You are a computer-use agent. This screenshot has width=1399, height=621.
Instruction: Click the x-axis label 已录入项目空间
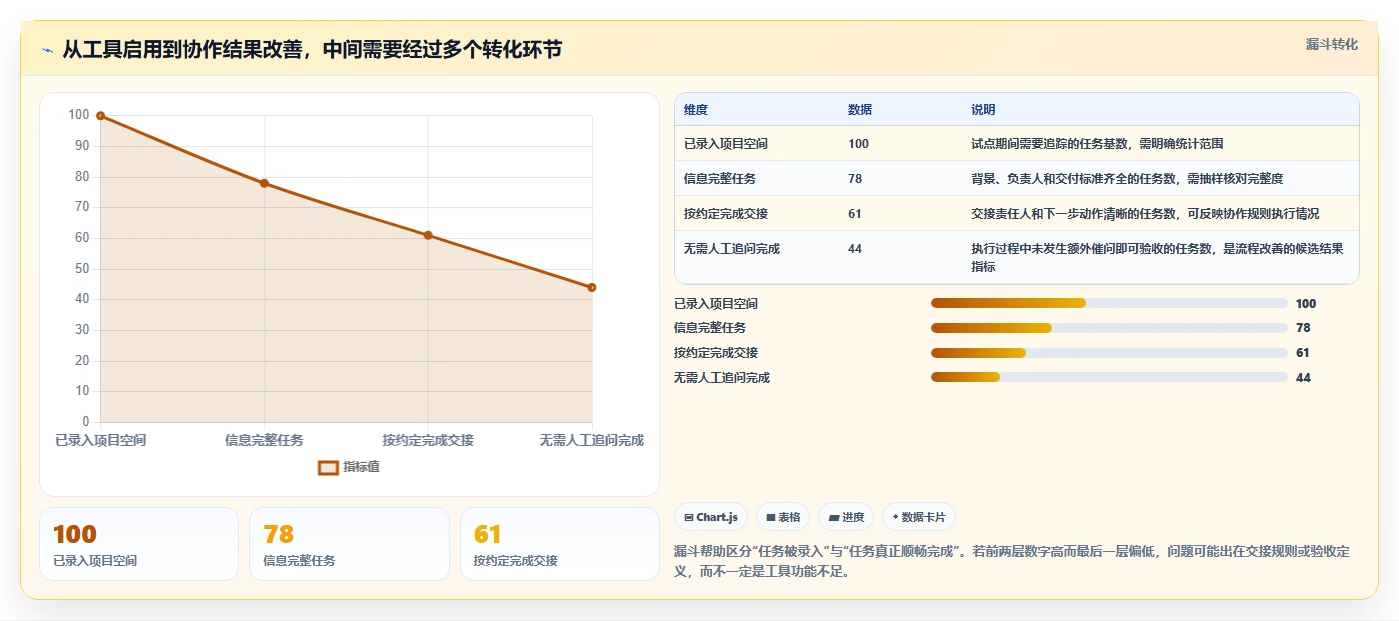tap(101, 440)
